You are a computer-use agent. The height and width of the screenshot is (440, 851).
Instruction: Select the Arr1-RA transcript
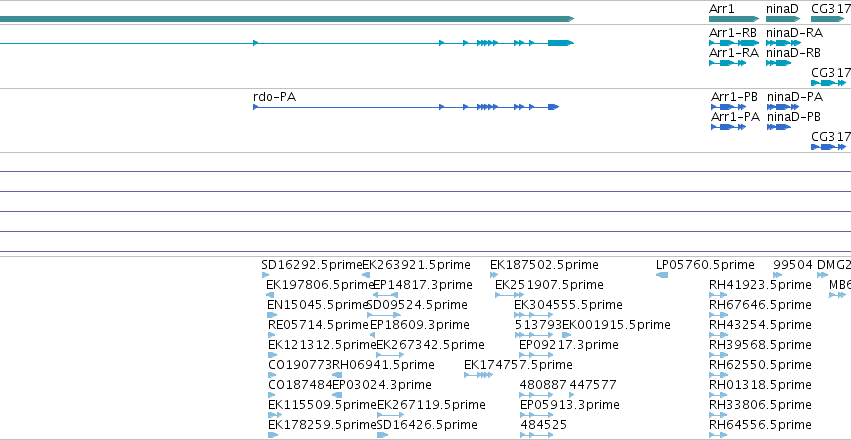click(727, 63)
